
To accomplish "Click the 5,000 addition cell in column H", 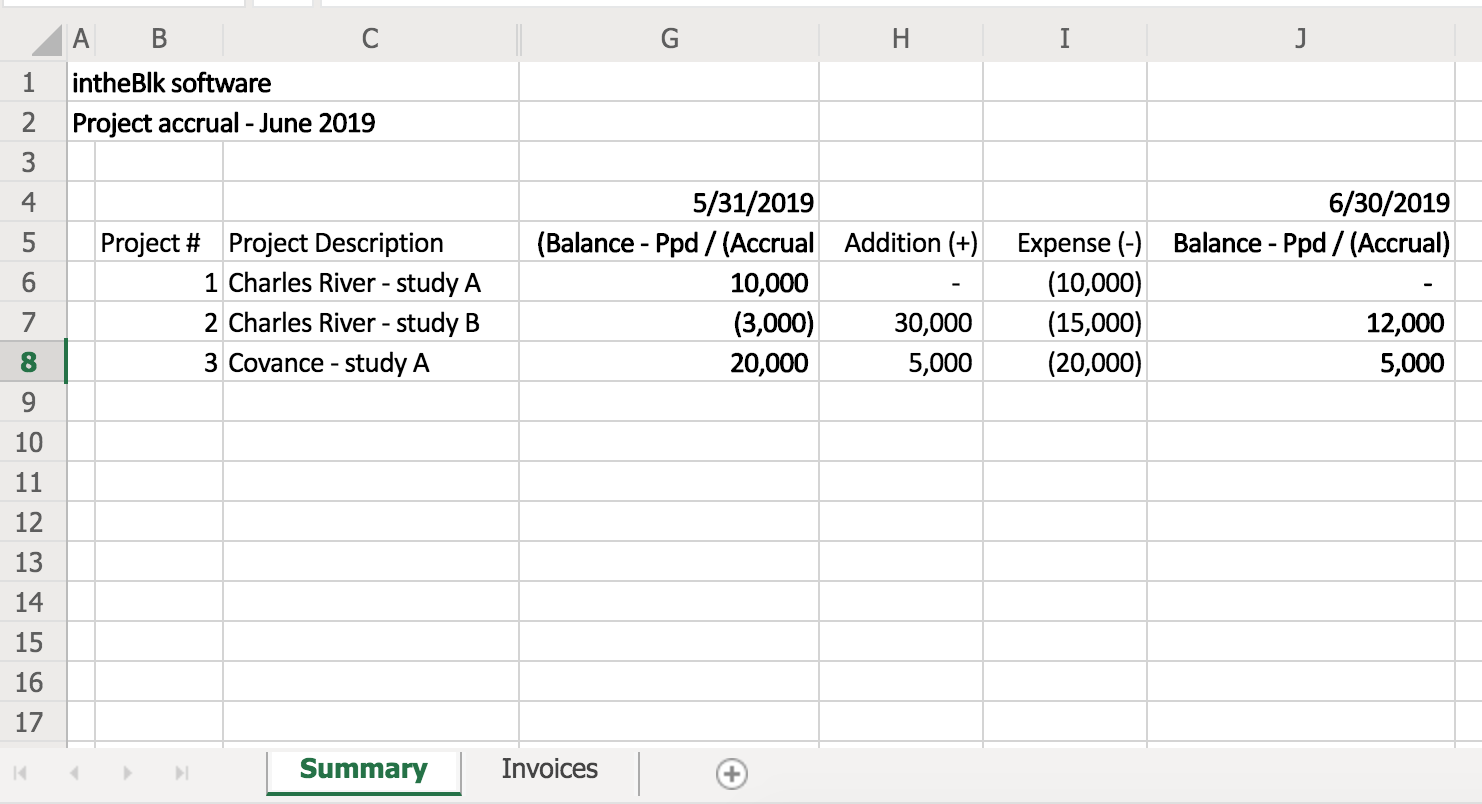I will pos(901,362).
